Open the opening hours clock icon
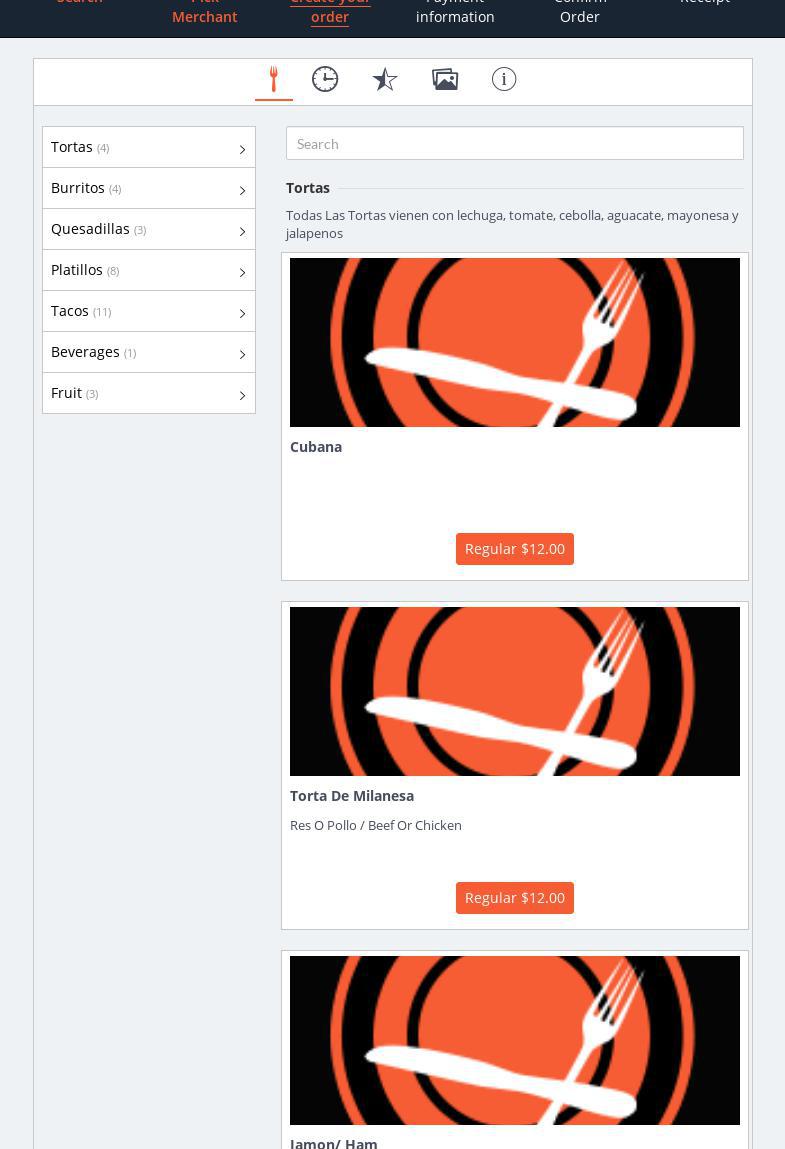785x1149 pixels. coord(325,79)
